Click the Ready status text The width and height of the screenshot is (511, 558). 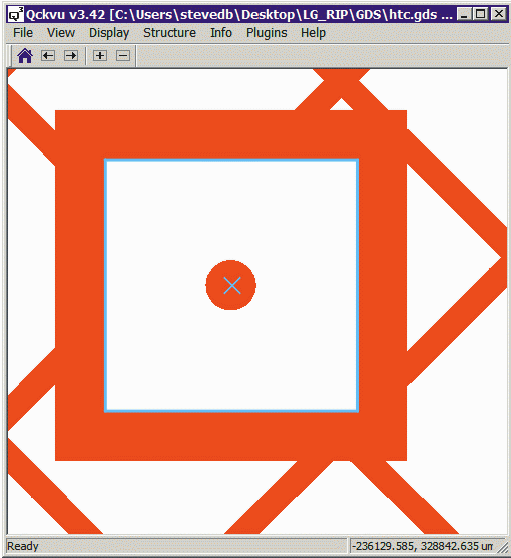[23, 546]
